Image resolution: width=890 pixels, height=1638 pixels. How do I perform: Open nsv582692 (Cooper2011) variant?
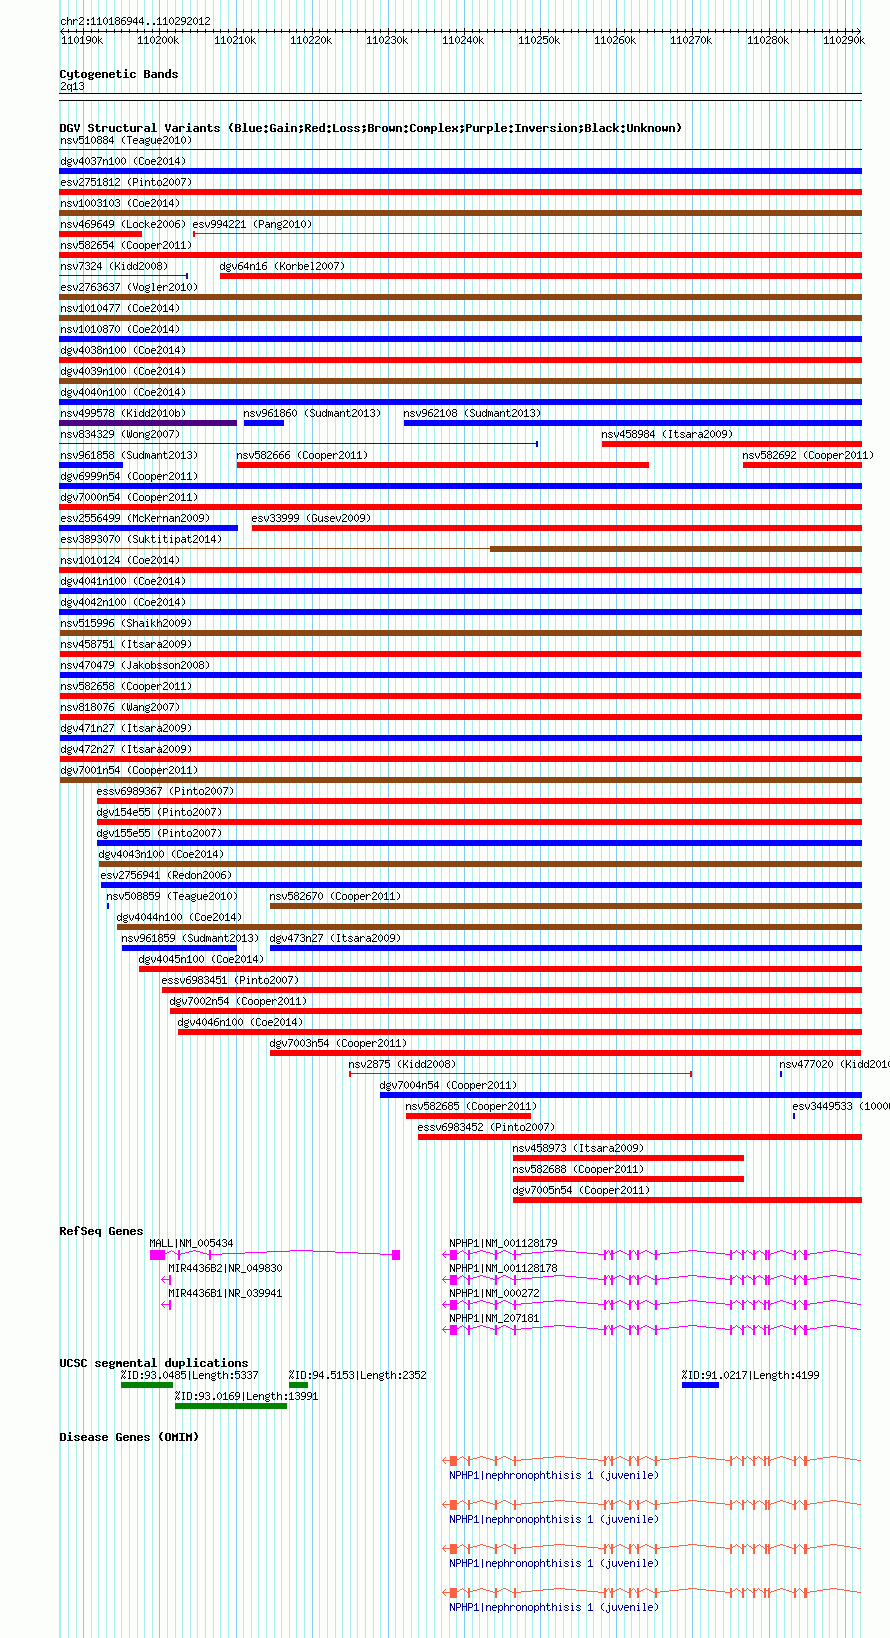tap(808, 455)
